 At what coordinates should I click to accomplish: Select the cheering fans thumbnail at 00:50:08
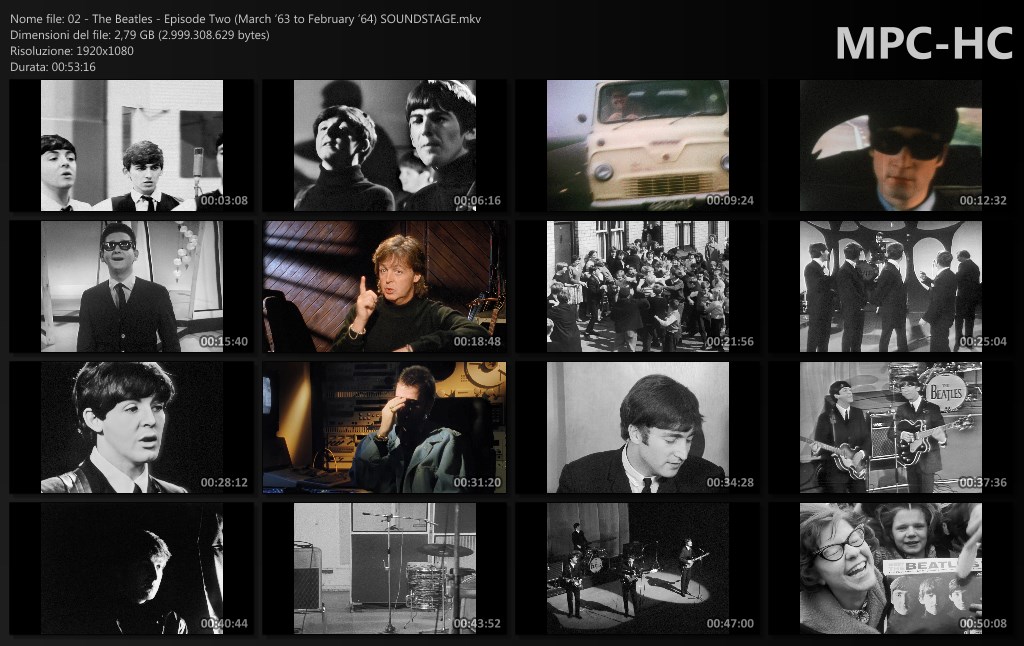[x=890, y=569]
